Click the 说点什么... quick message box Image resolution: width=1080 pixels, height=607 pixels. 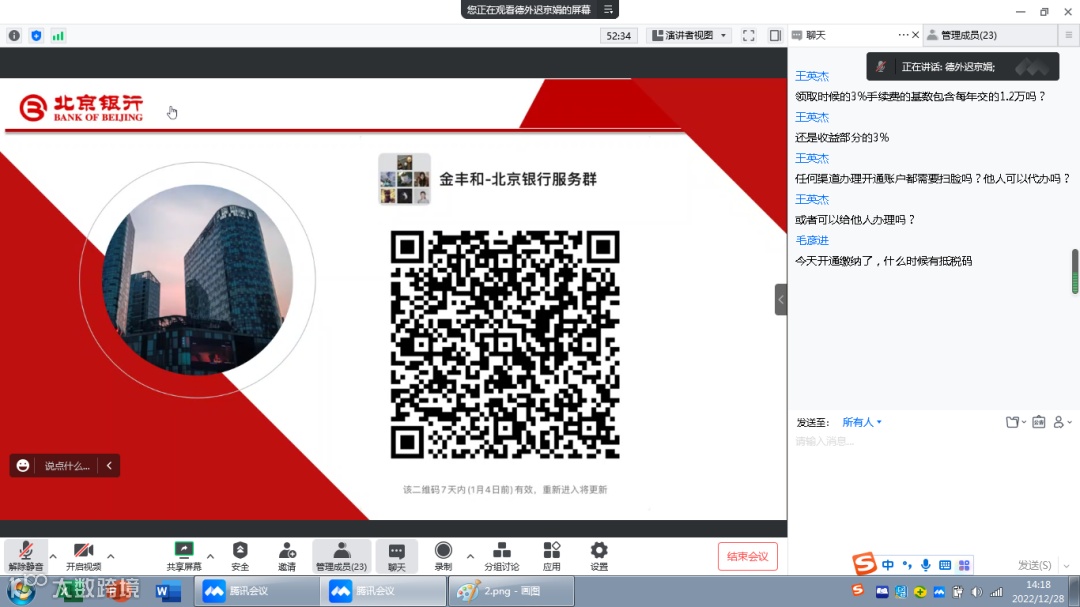(67, 466)
